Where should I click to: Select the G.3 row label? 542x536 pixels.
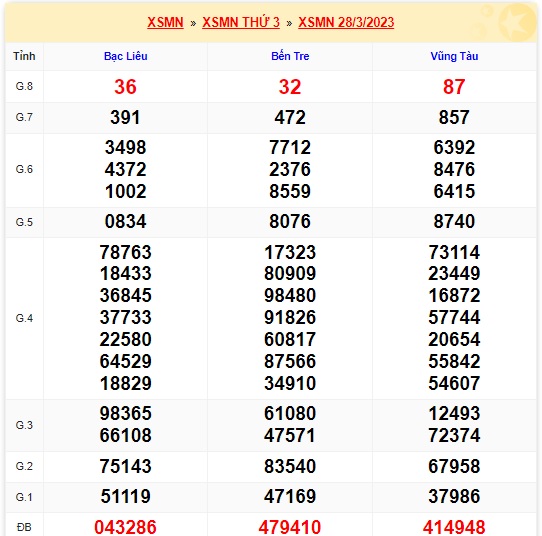(x=24, y=425)
